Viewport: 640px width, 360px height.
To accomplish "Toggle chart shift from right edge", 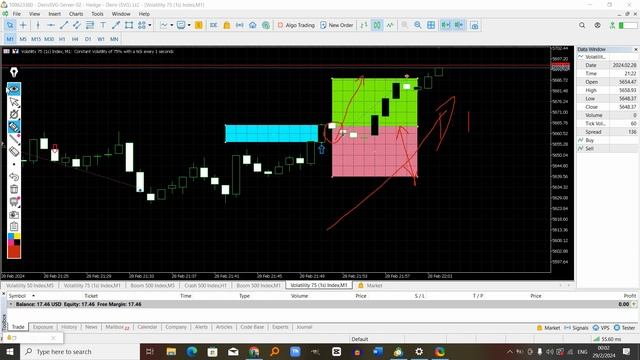I will 459,25.
